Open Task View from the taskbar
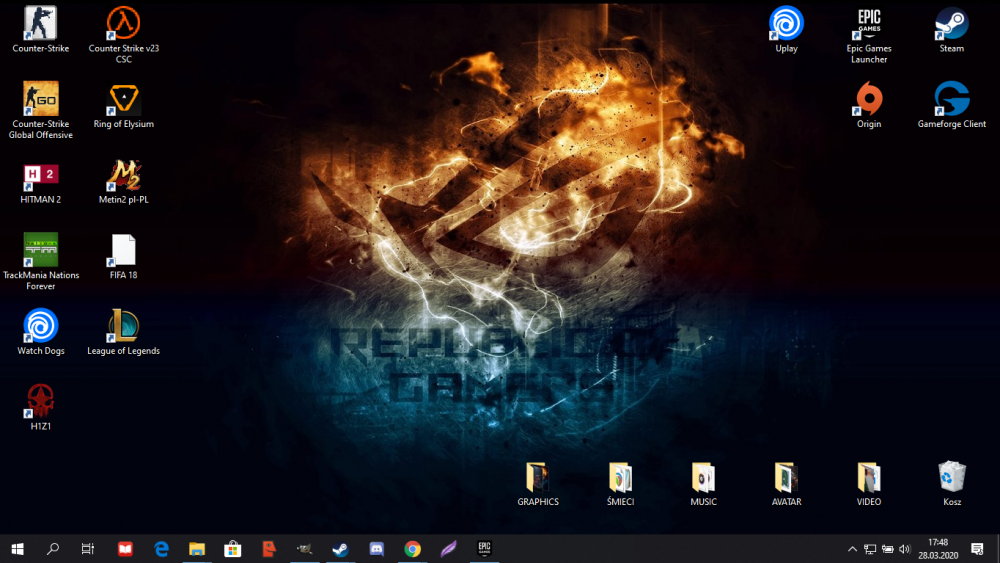1000x563 pixels. click(88, 549)
